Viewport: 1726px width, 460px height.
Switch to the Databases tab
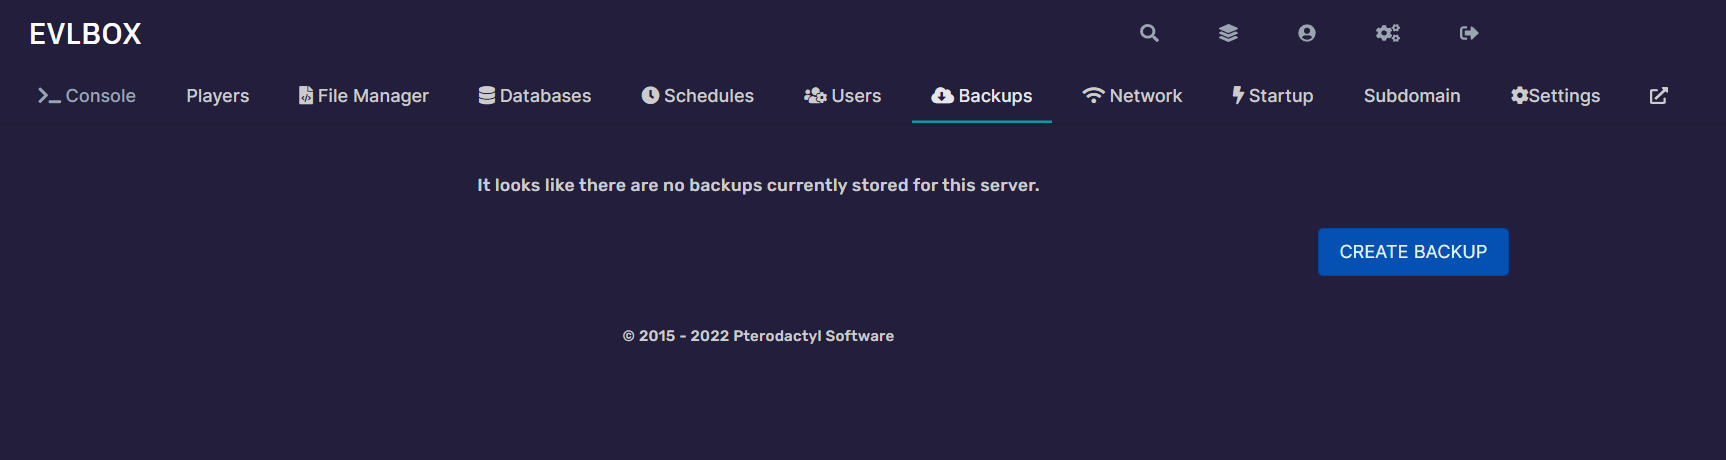[x=535, y=96]
